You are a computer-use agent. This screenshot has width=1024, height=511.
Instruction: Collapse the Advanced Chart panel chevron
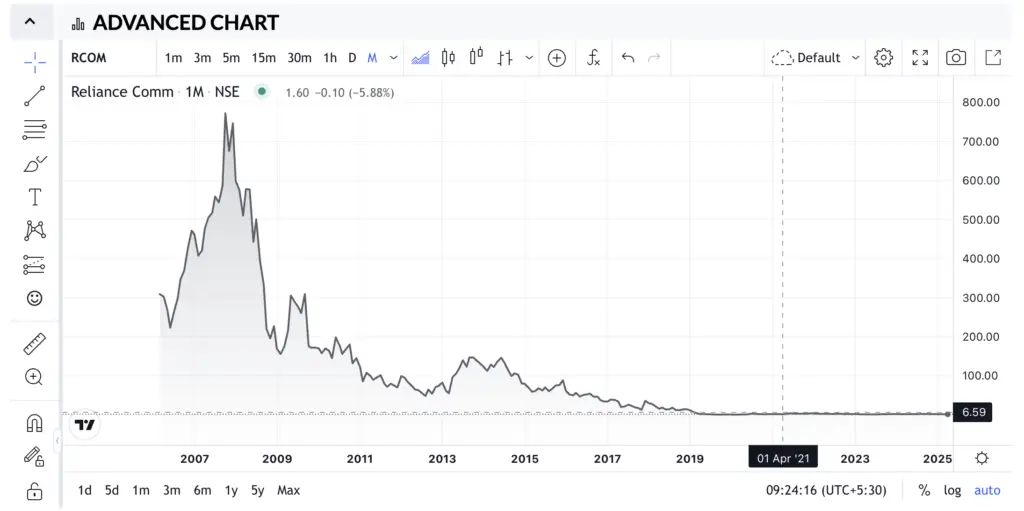click(x=30, y=21)
